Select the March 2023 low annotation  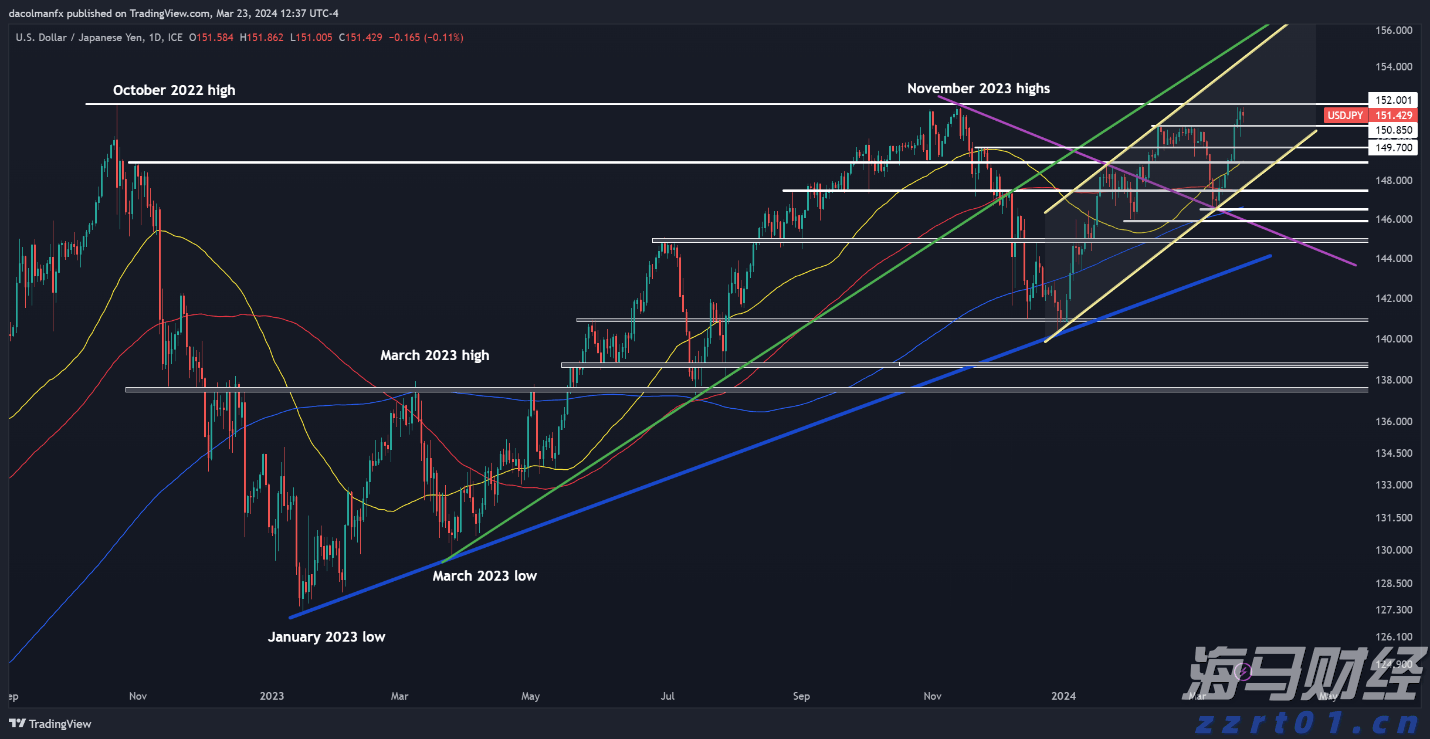[x=484, y=575]
